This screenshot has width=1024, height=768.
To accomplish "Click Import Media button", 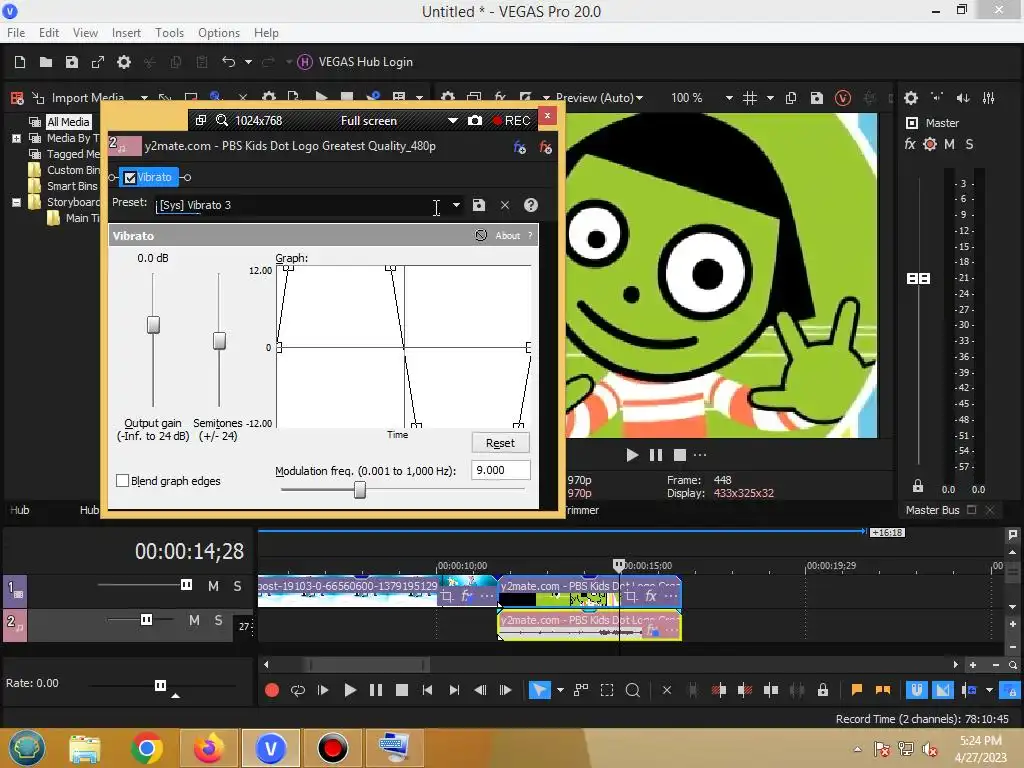I will point(79,98).
